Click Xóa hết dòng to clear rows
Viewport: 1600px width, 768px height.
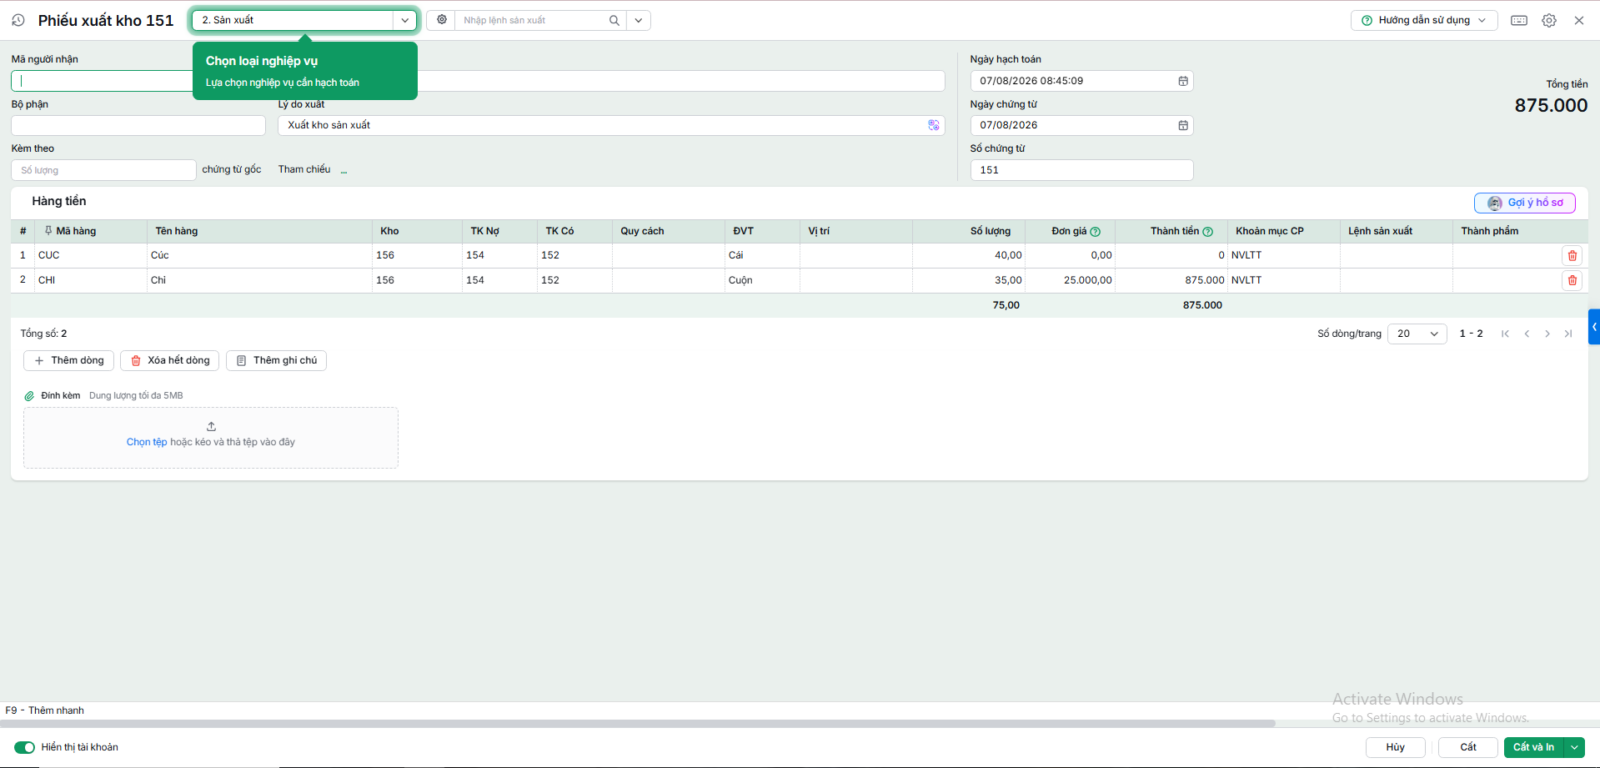170,361
